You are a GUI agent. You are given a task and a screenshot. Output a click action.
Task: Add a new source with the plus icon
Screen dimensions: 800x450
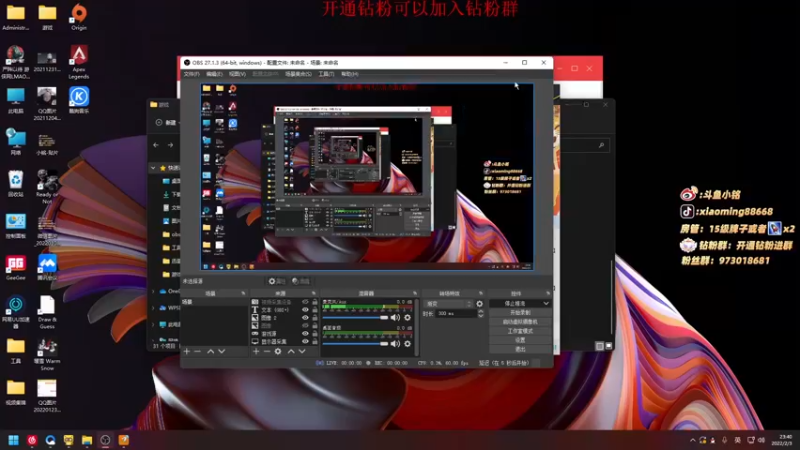pos(256,351)
